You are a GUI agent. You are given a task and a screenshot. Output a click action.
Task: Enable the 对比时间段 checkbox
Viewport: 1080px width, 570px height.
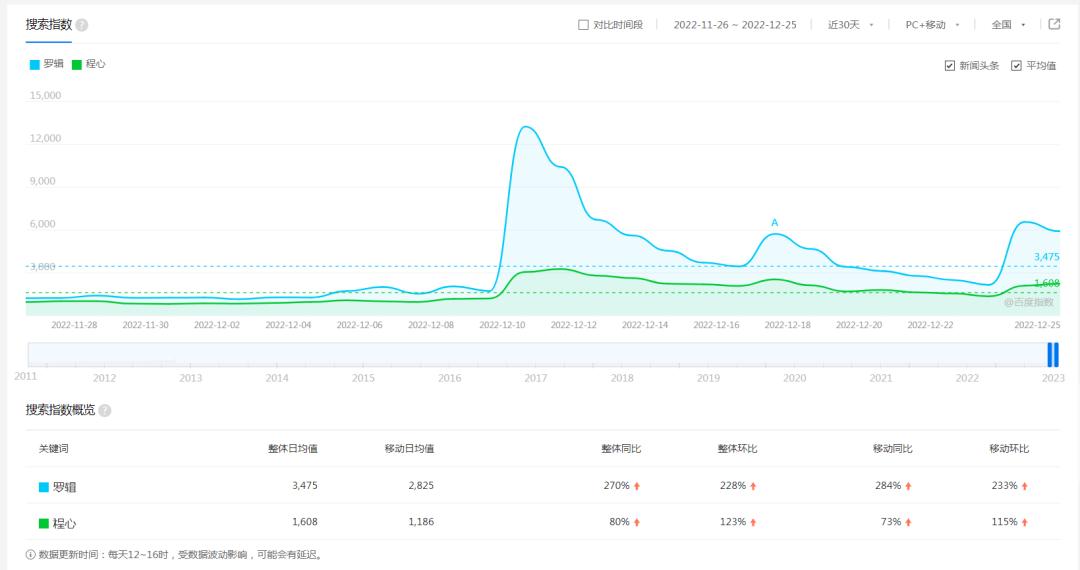(x=584, y=25)
